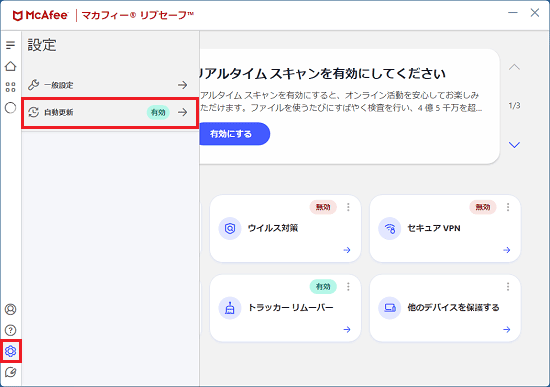The height and width of the screenshot is (387, 550).
Task: Show next notification with down chevron
Action: pyautogui.click(x=514, y=145)
